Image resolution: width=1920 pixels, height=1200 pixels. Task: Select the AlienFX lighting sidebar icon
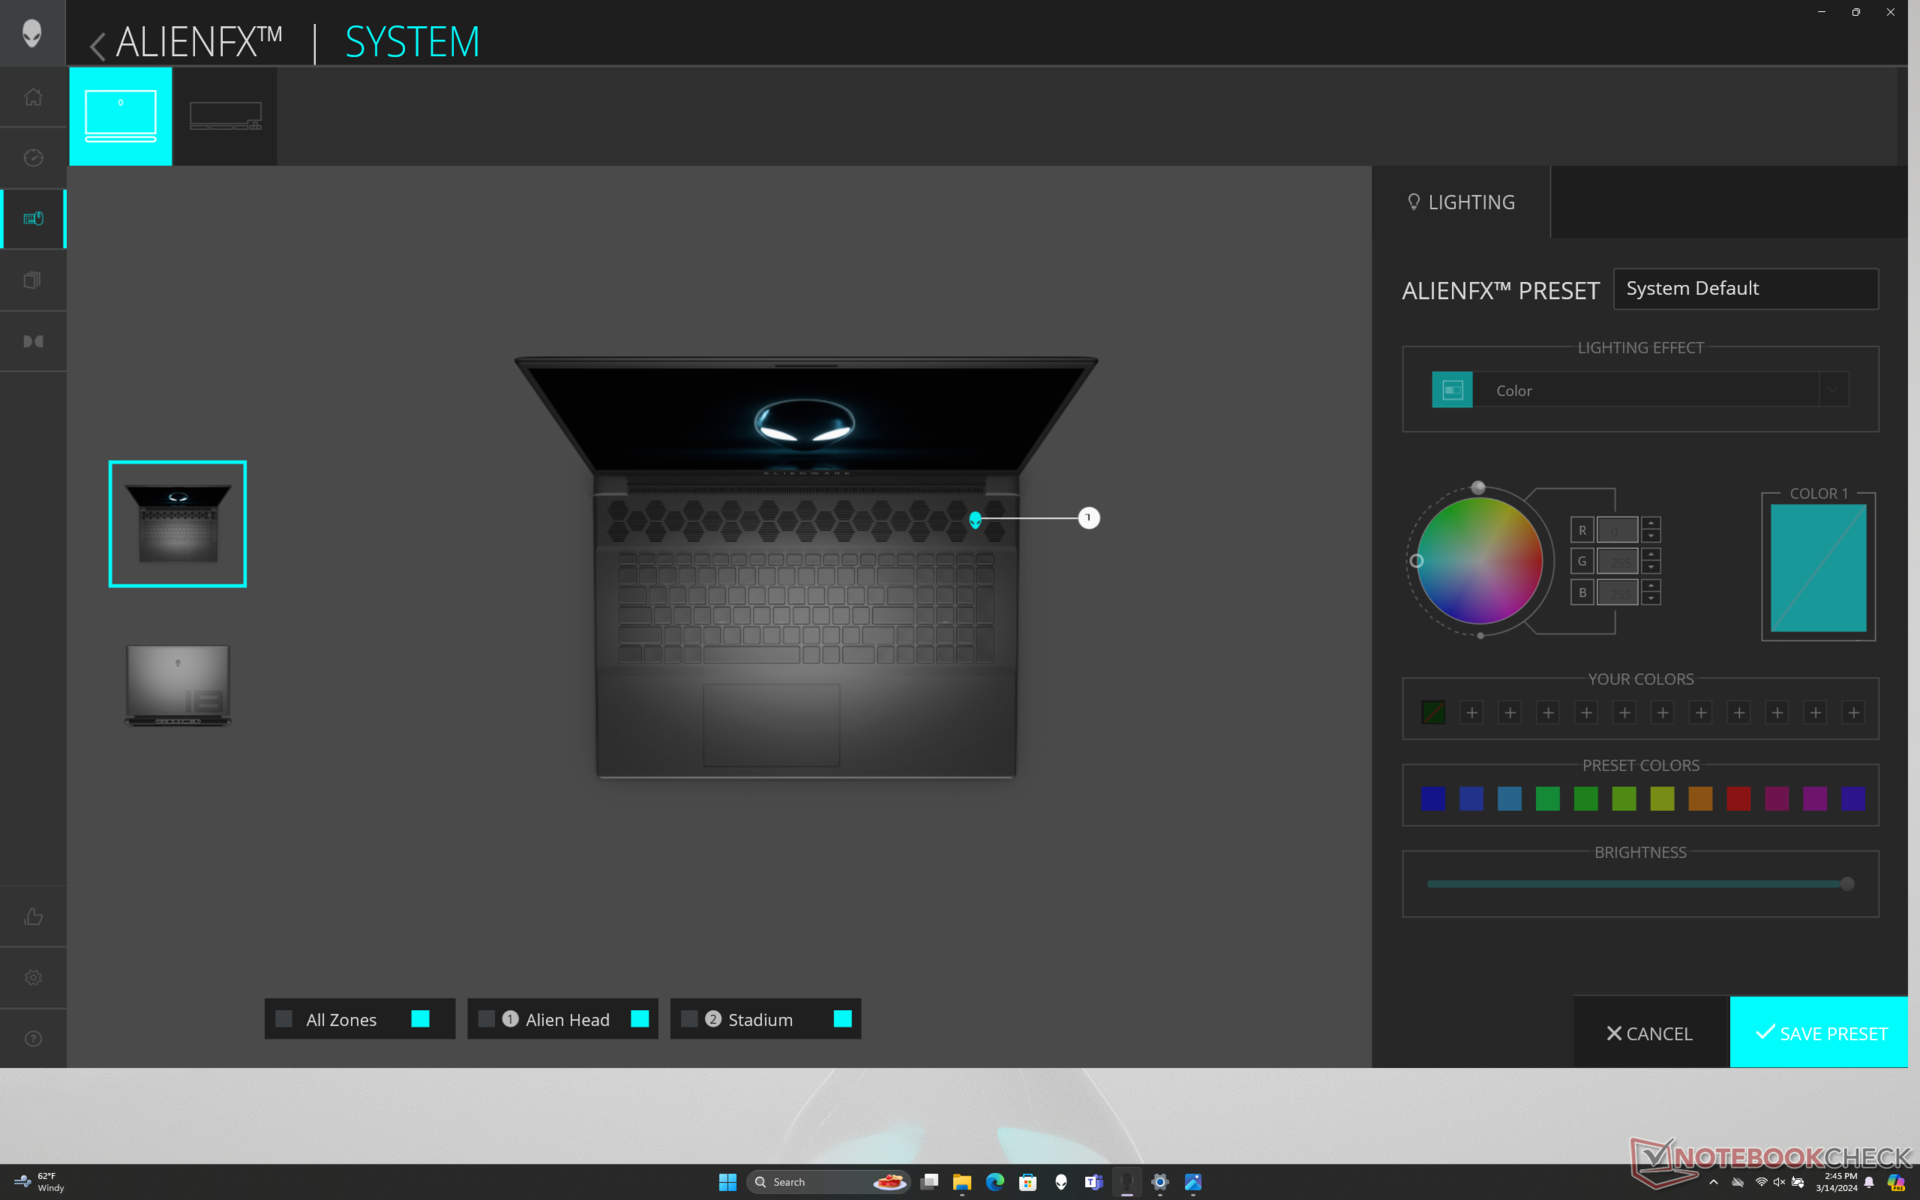coord(33,219)
